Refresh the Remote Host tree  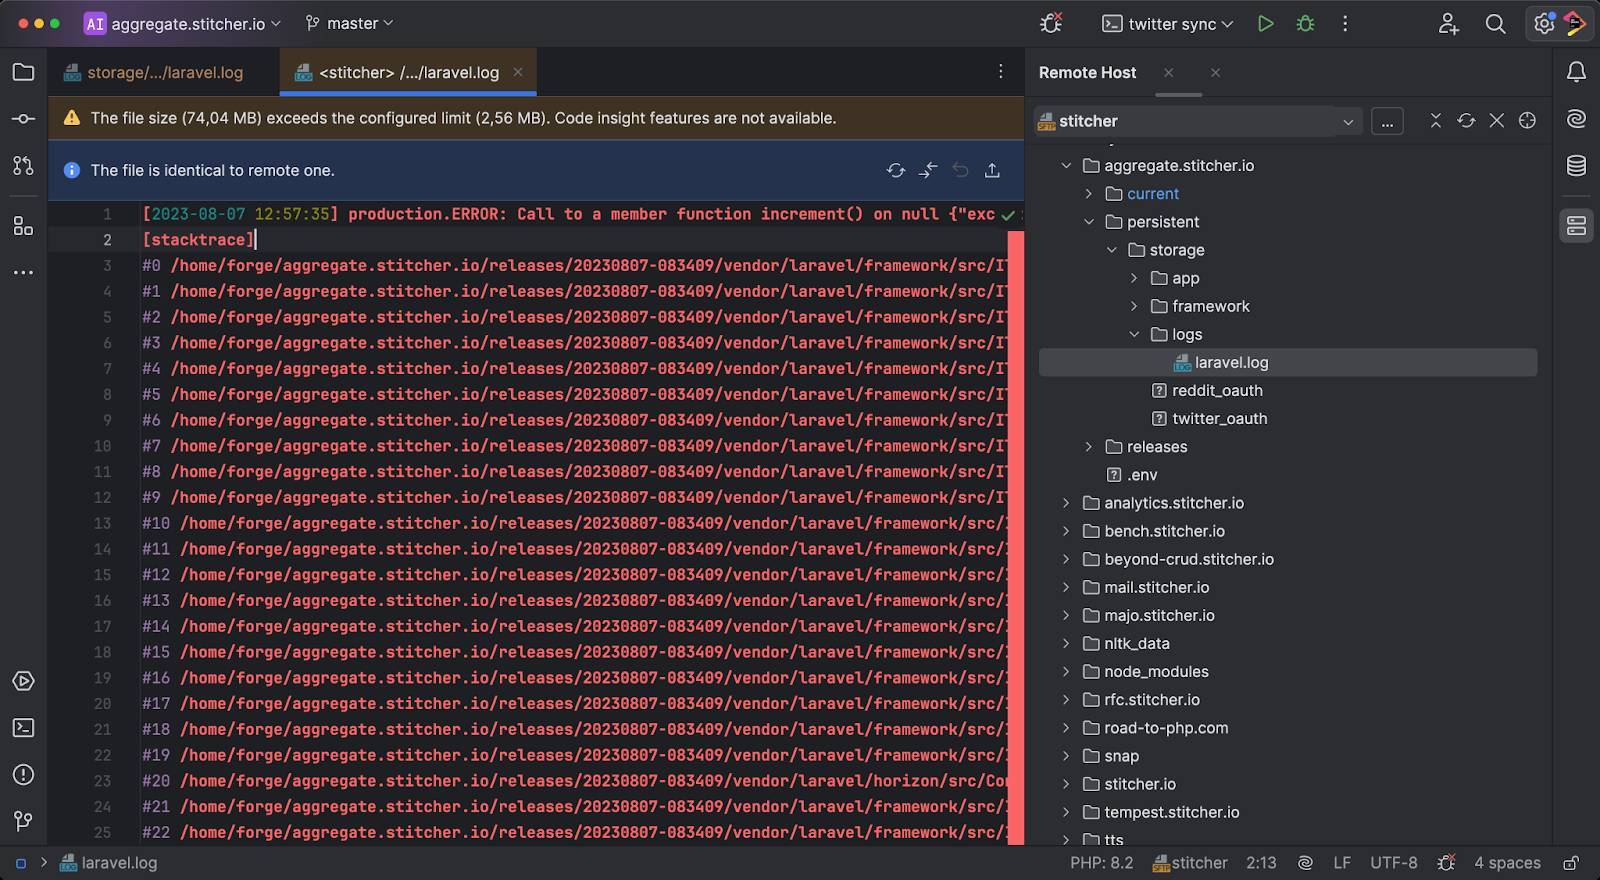click(x=1466, y=121)
